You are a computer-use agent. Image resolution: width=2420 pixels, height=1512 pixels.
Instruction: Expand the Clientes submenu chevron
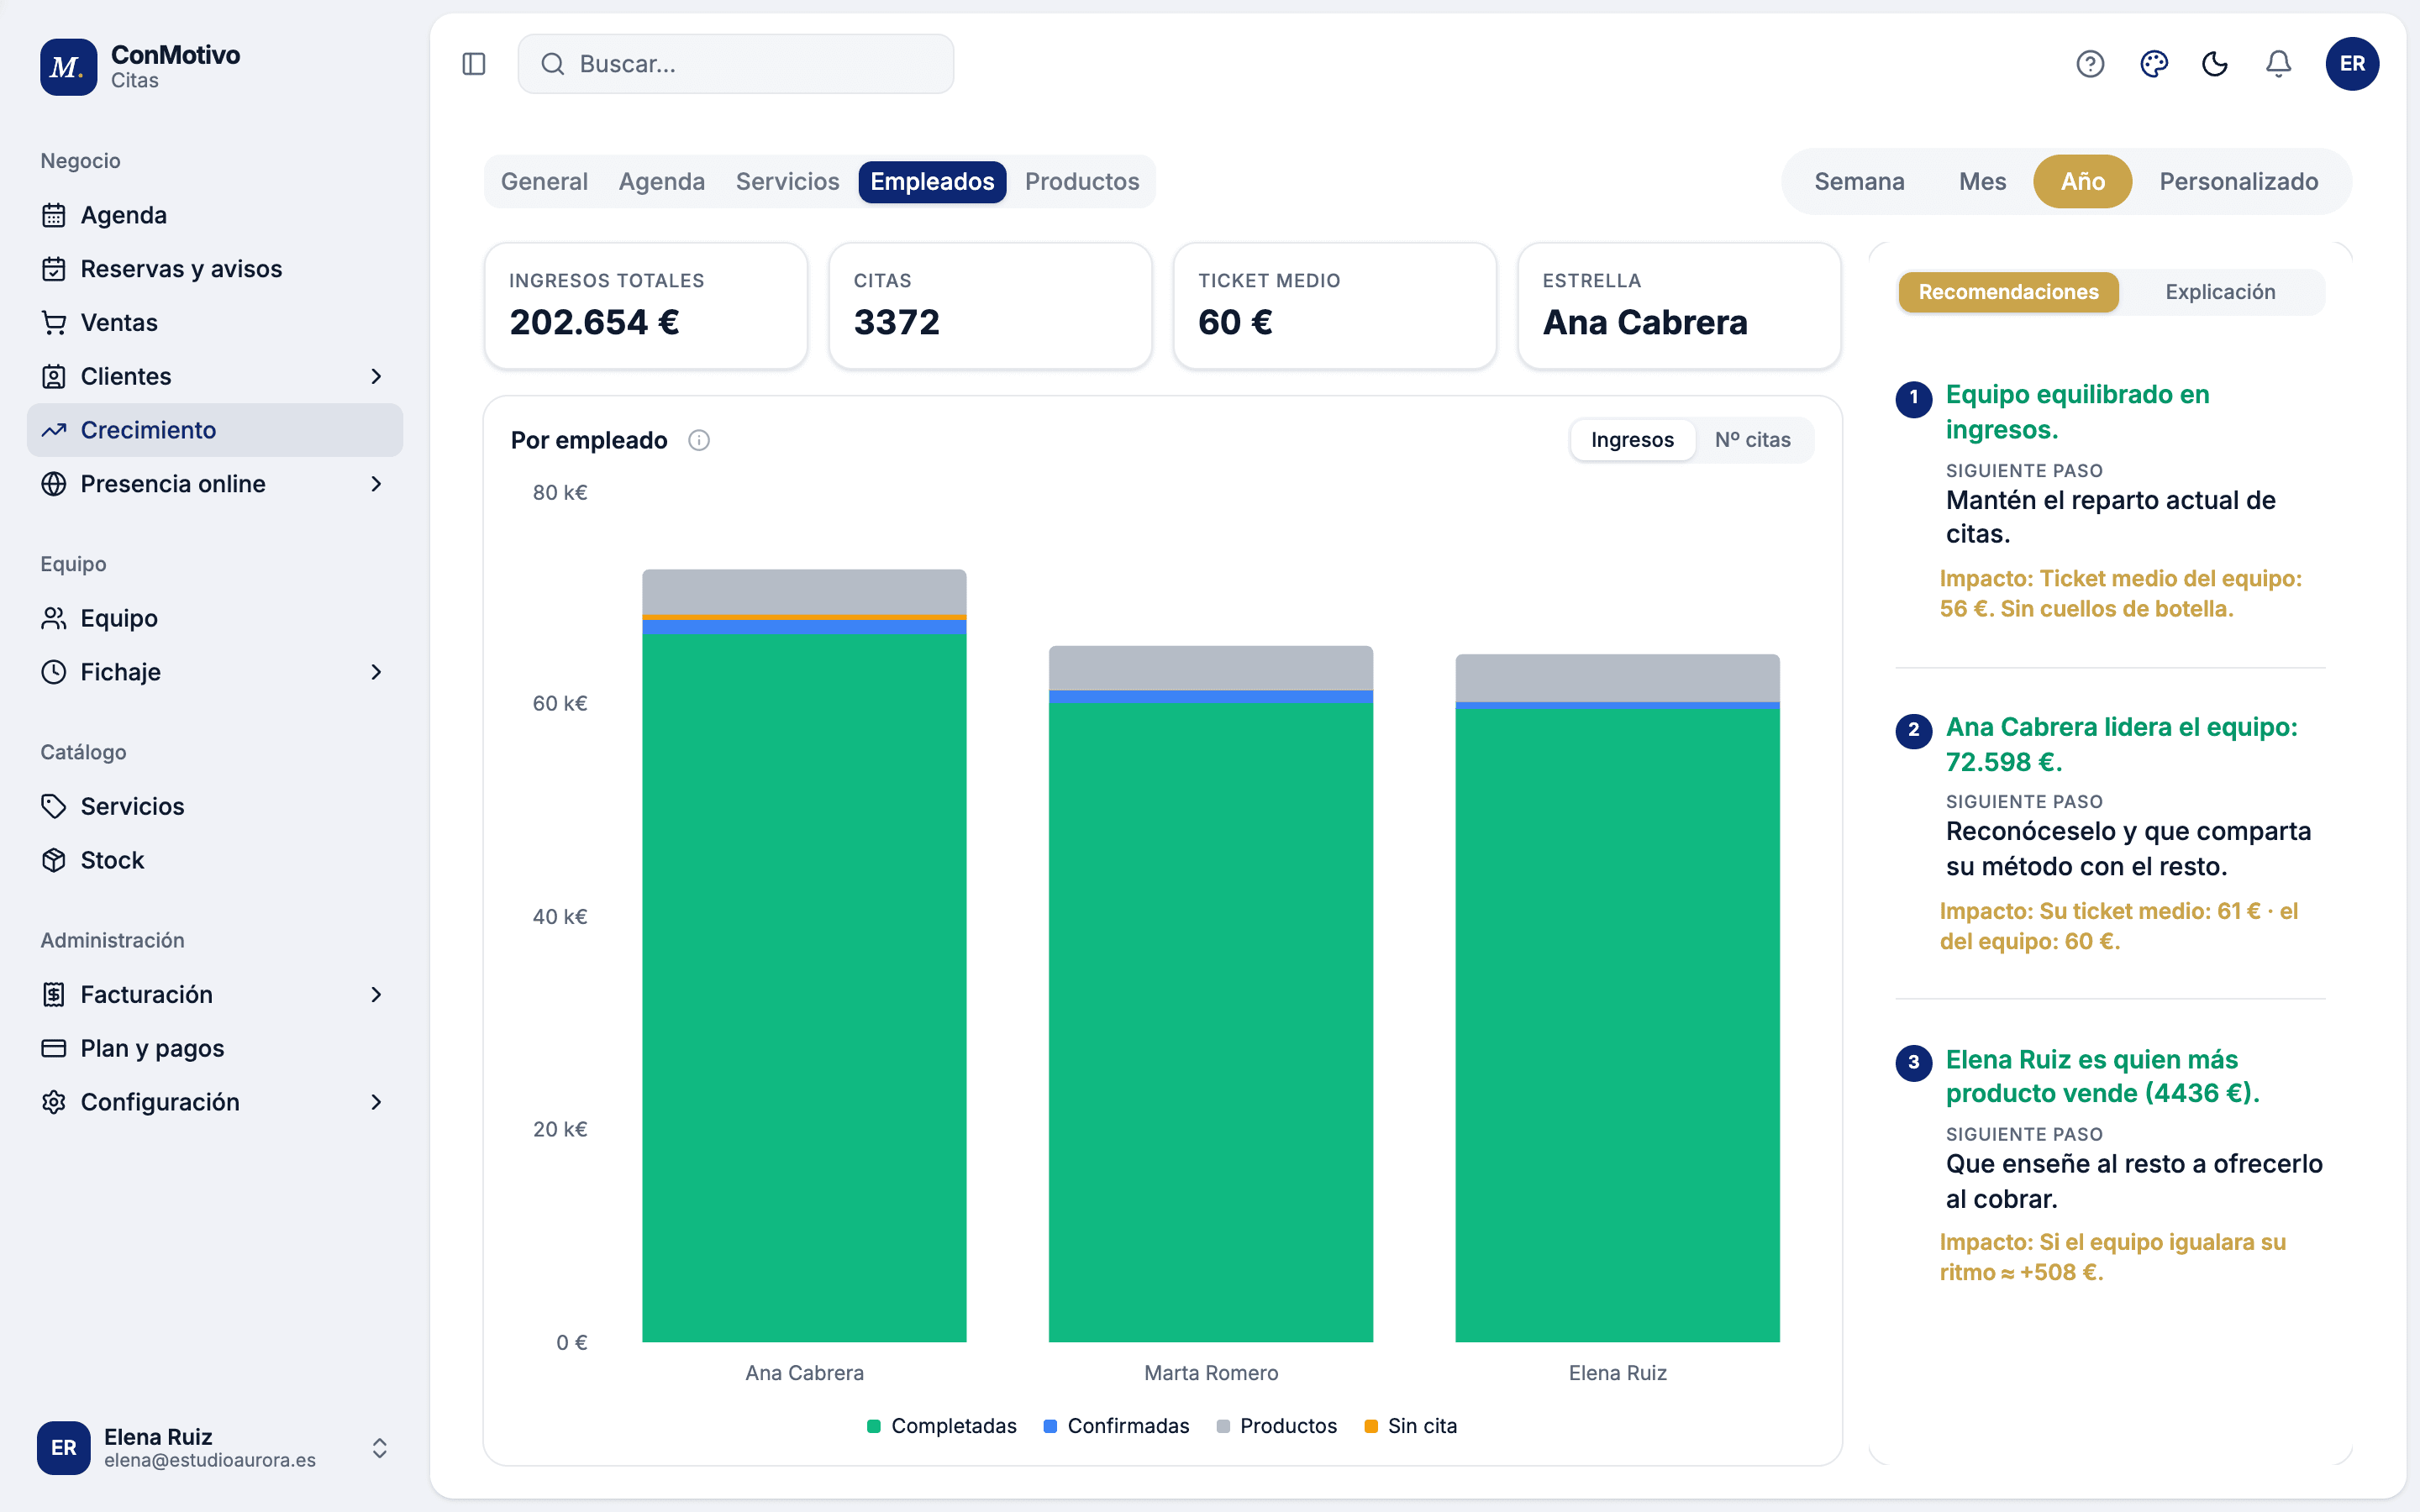(x=376, y=376)
